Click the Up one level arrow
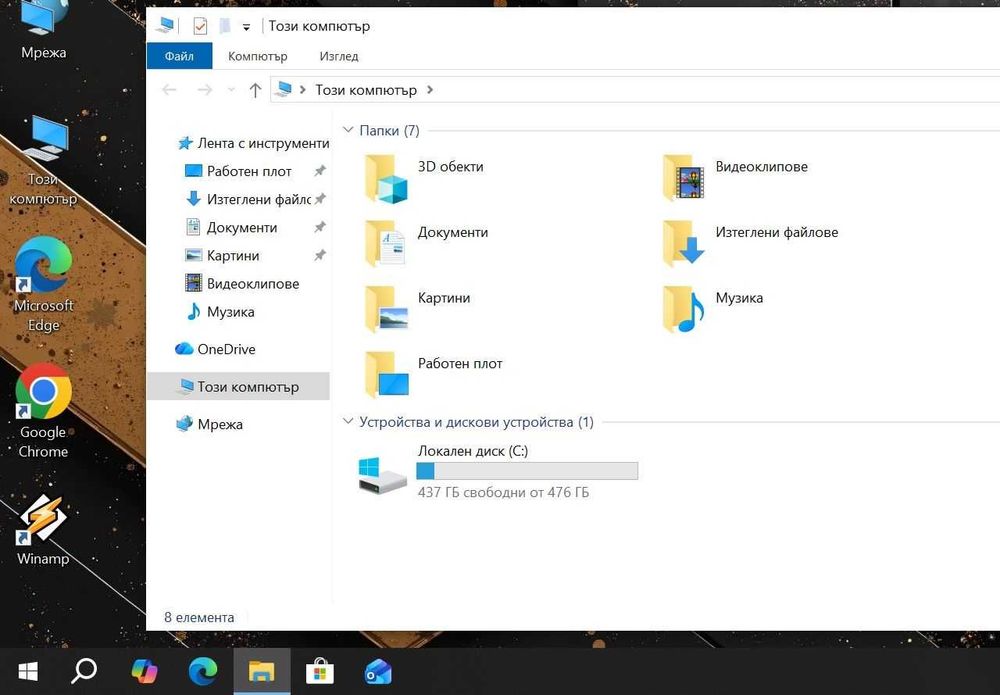Screen dimensions: 1000x695 pos(255,90)
